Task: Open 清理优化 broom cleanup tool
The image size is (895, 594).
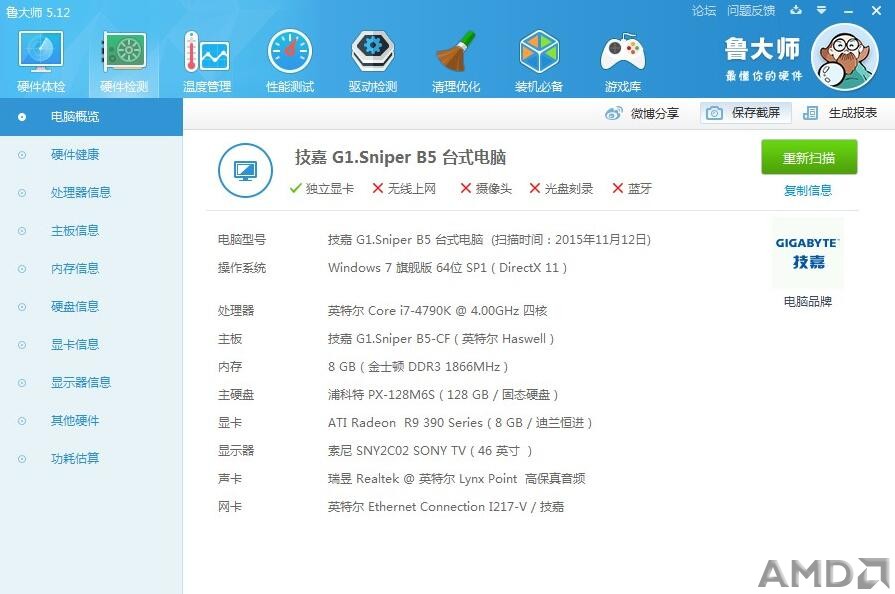Action: [x=455, y=62]
